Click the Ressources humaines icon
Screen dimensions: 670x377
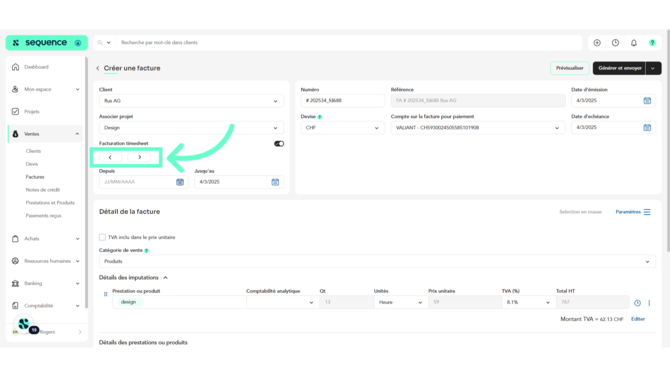tap(15, 261)
